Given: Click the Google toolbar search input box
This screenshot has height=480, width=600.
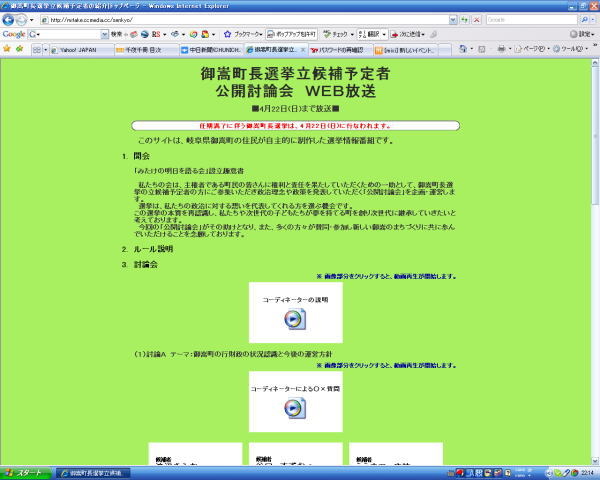Looking at the screenshot, I should coord(66,34).
